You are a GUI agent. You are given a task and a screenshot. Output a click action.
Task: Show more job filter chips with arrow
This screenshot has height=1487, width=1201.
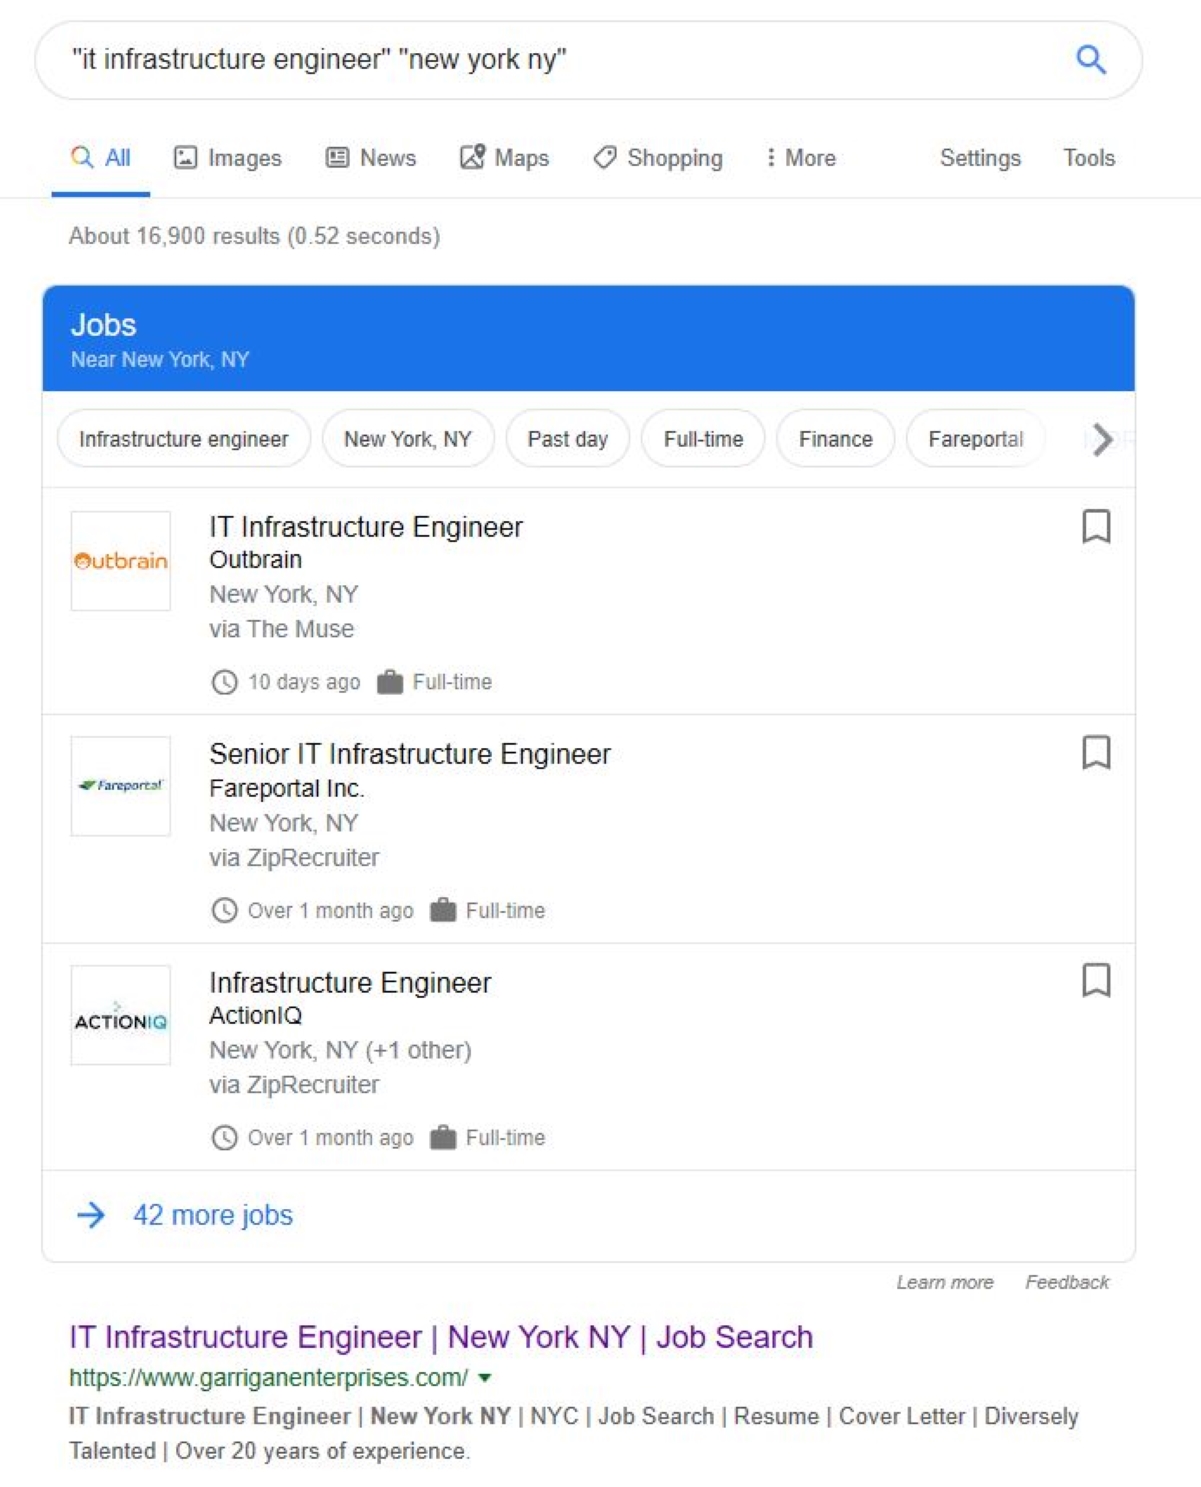point(1102,439)
